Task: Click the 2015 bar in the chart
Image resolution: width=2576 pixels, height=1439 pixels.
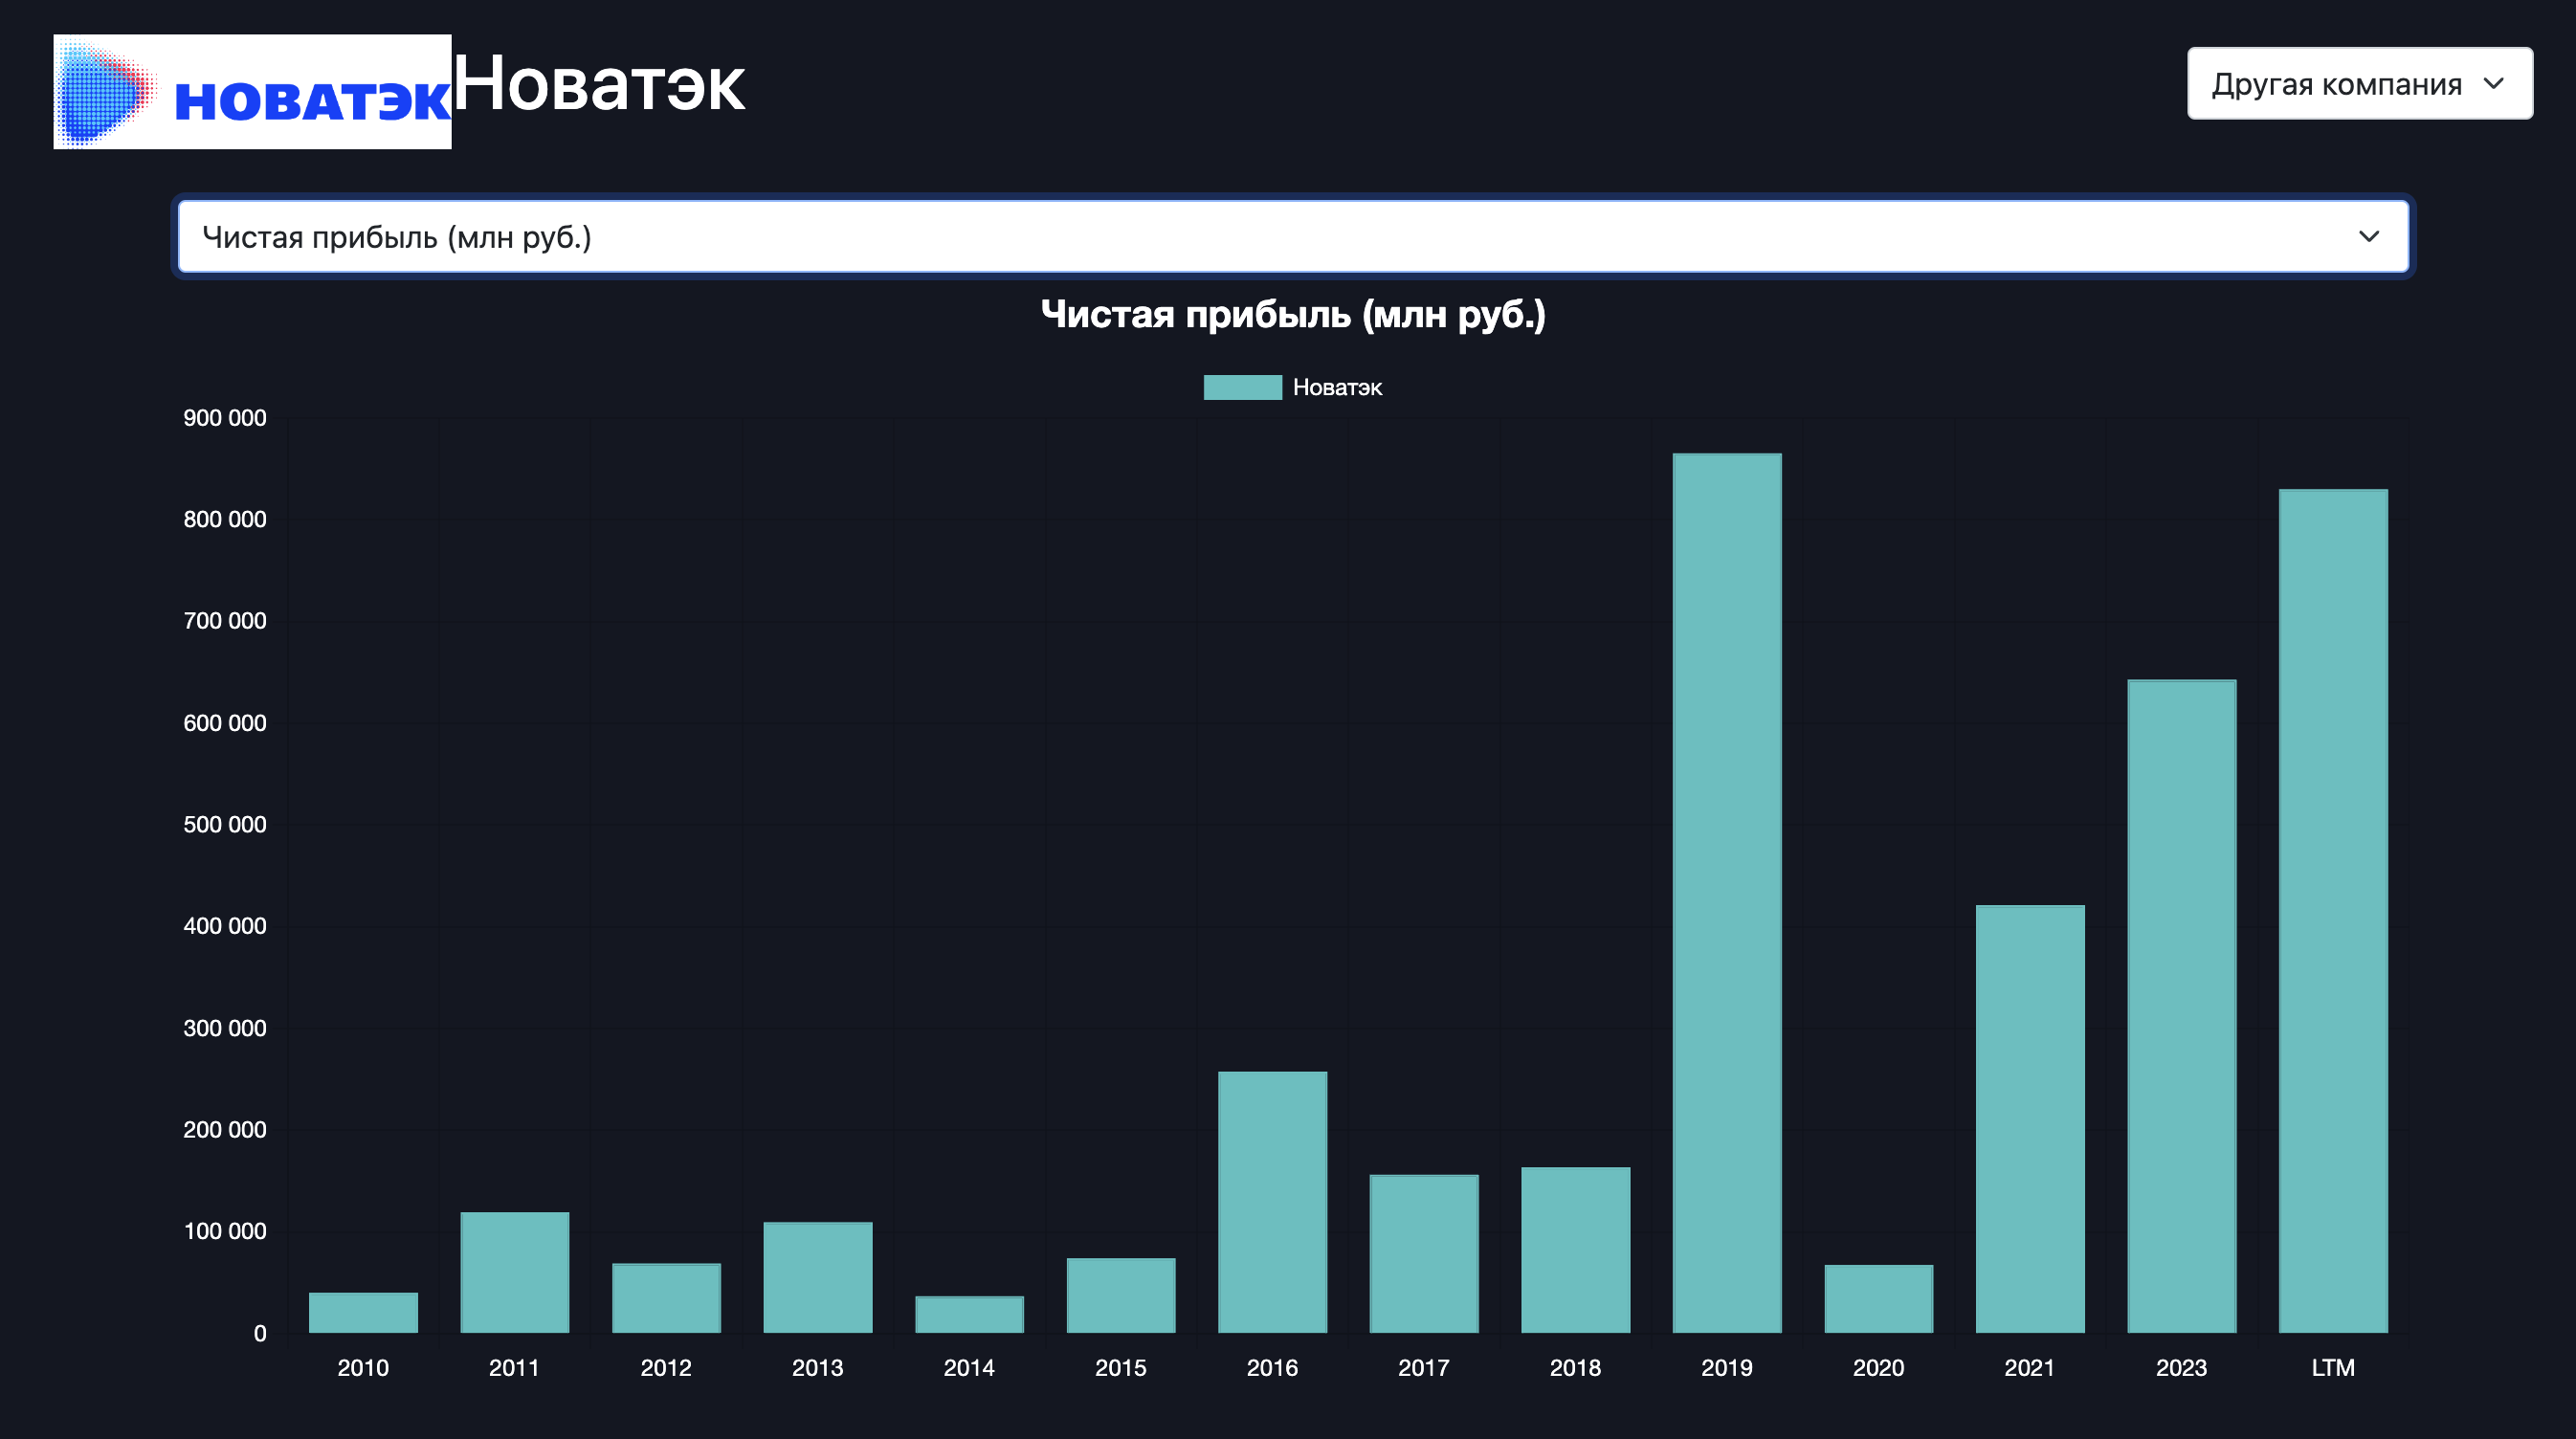Action: tap(1121, 1296)
